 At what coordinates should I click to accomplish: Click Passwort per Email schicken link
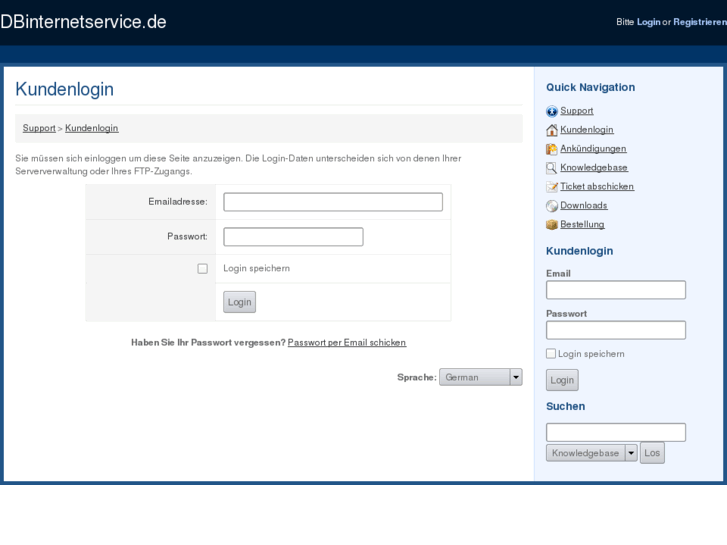tap(347, 342)
